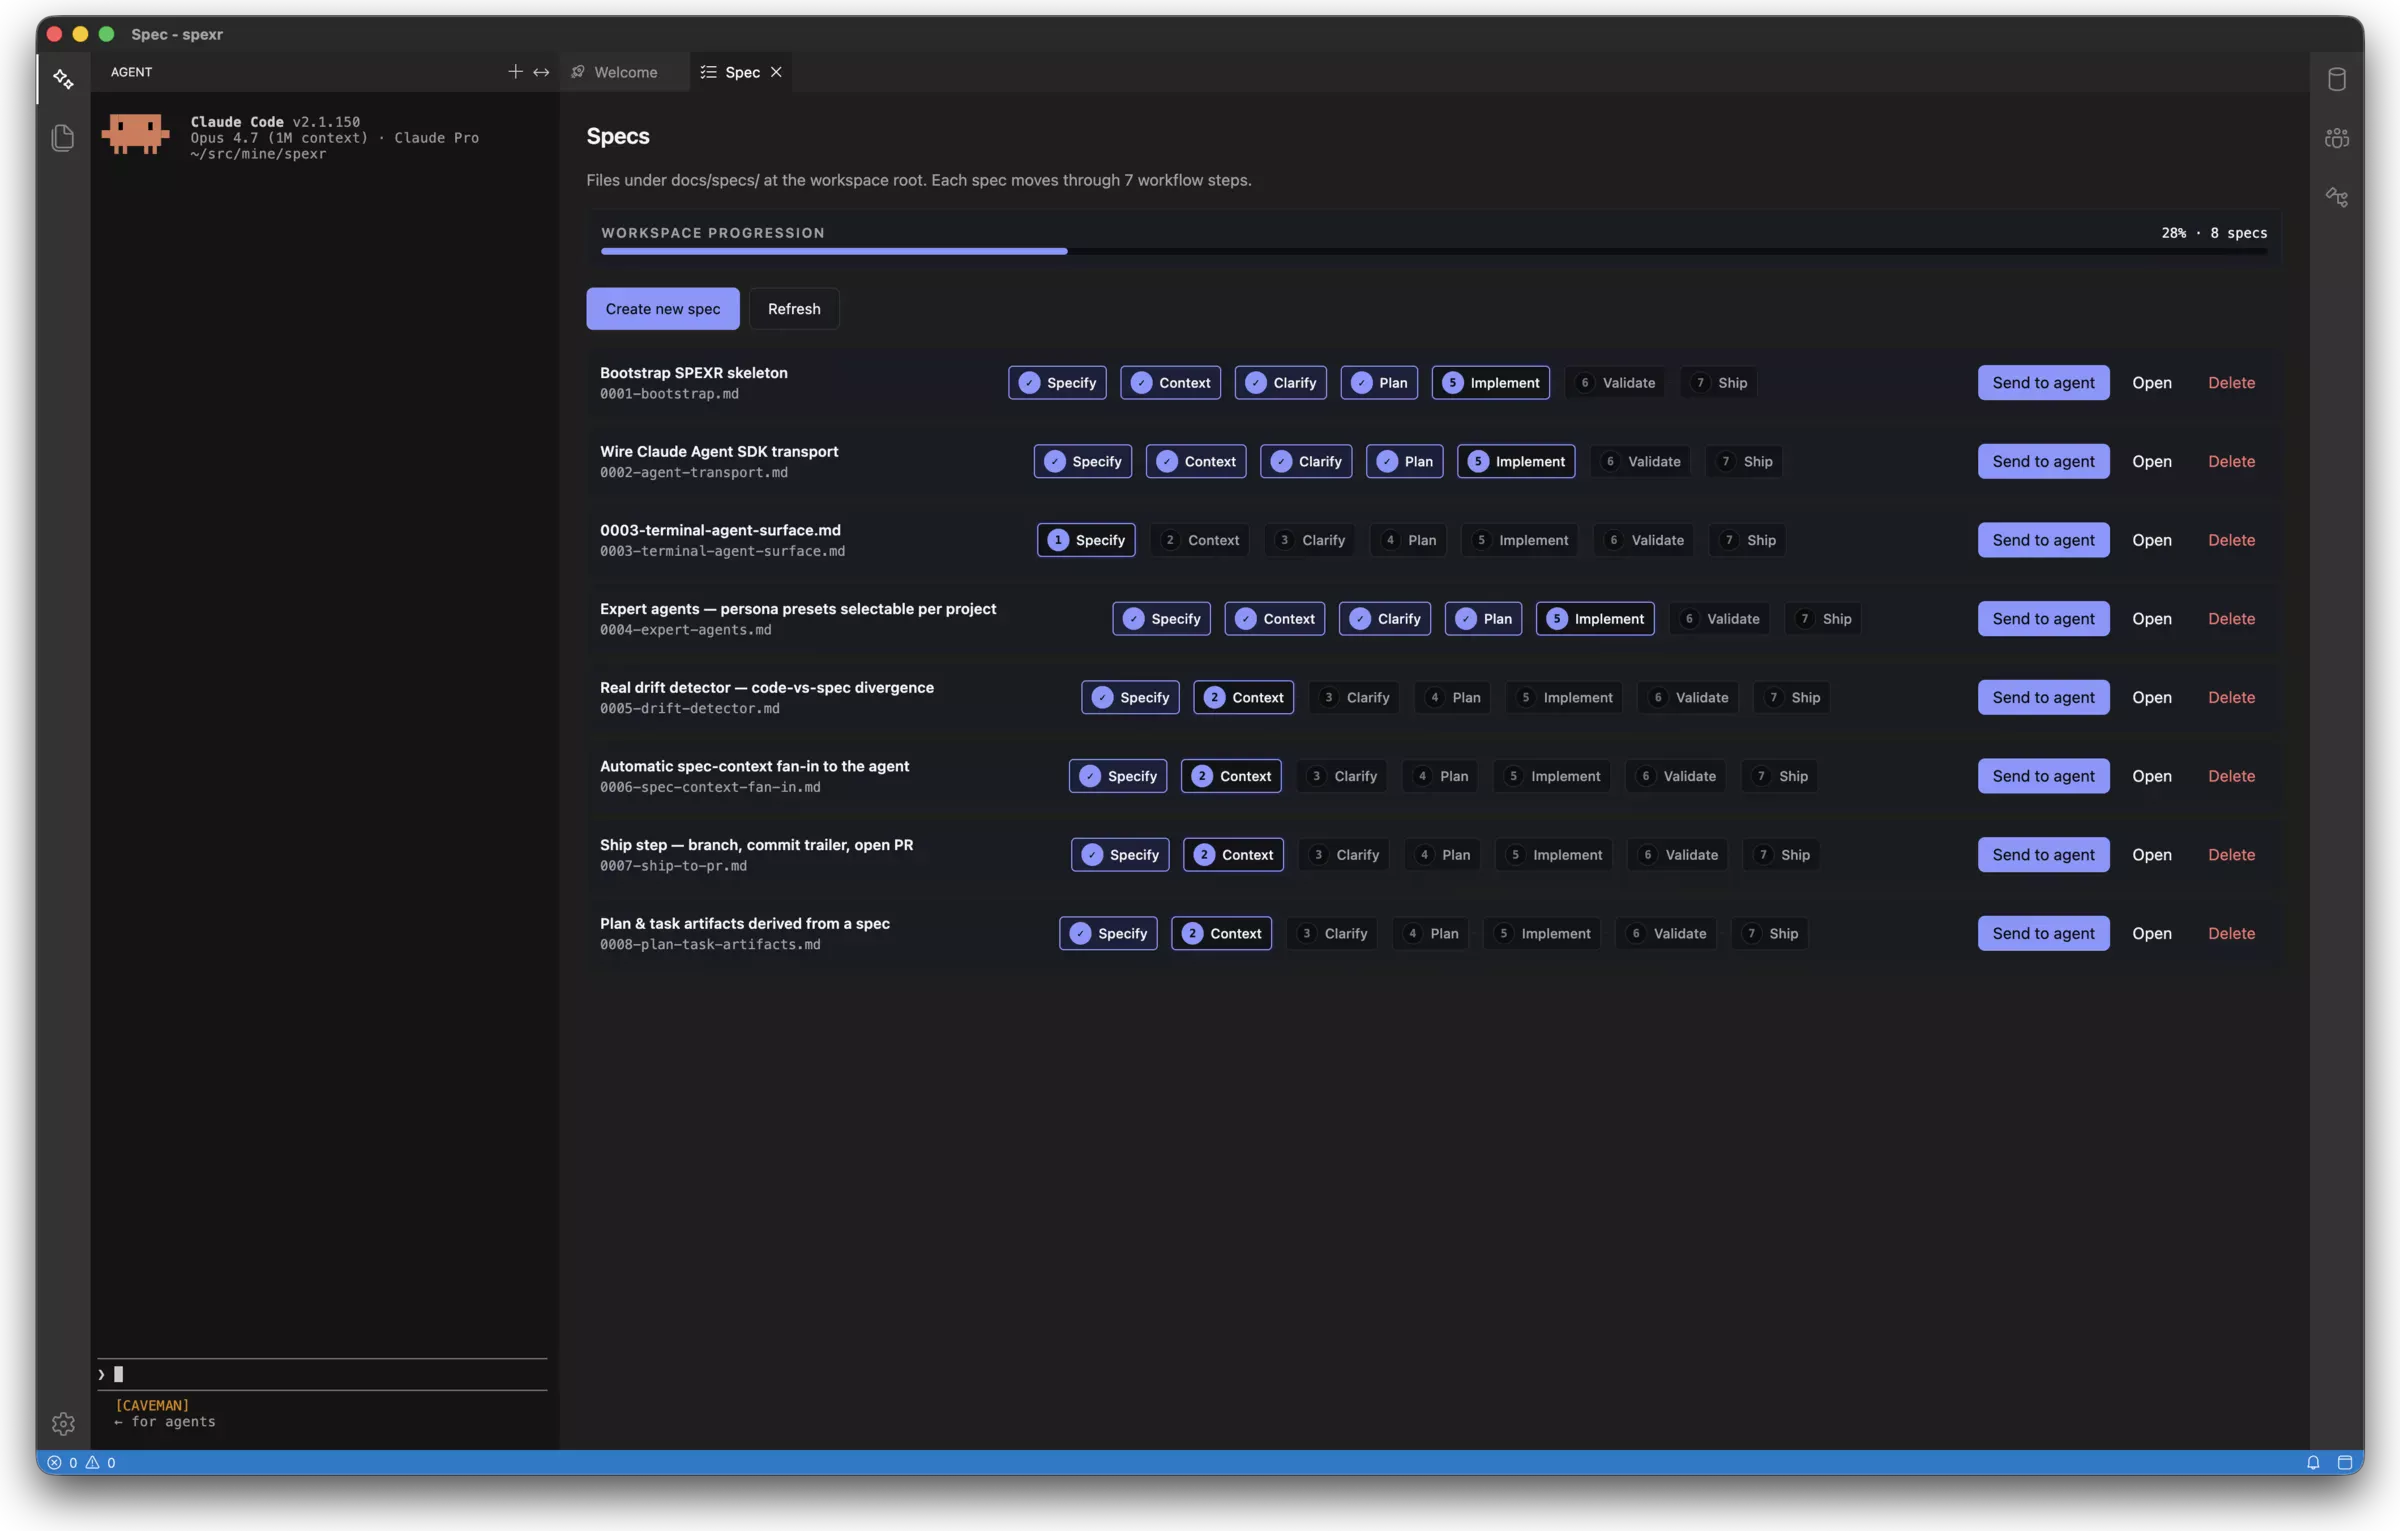
Task: Select Ship step for Expert agents spec
Action: click(x=1824, y=619)
